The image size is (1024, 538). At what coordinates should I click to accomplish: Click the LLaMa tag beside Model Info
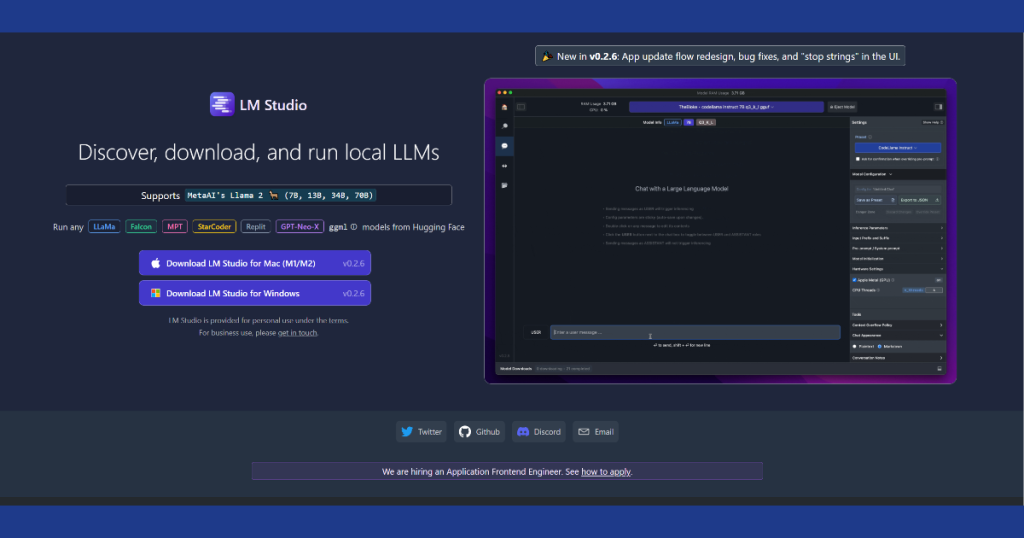[673, 122]
